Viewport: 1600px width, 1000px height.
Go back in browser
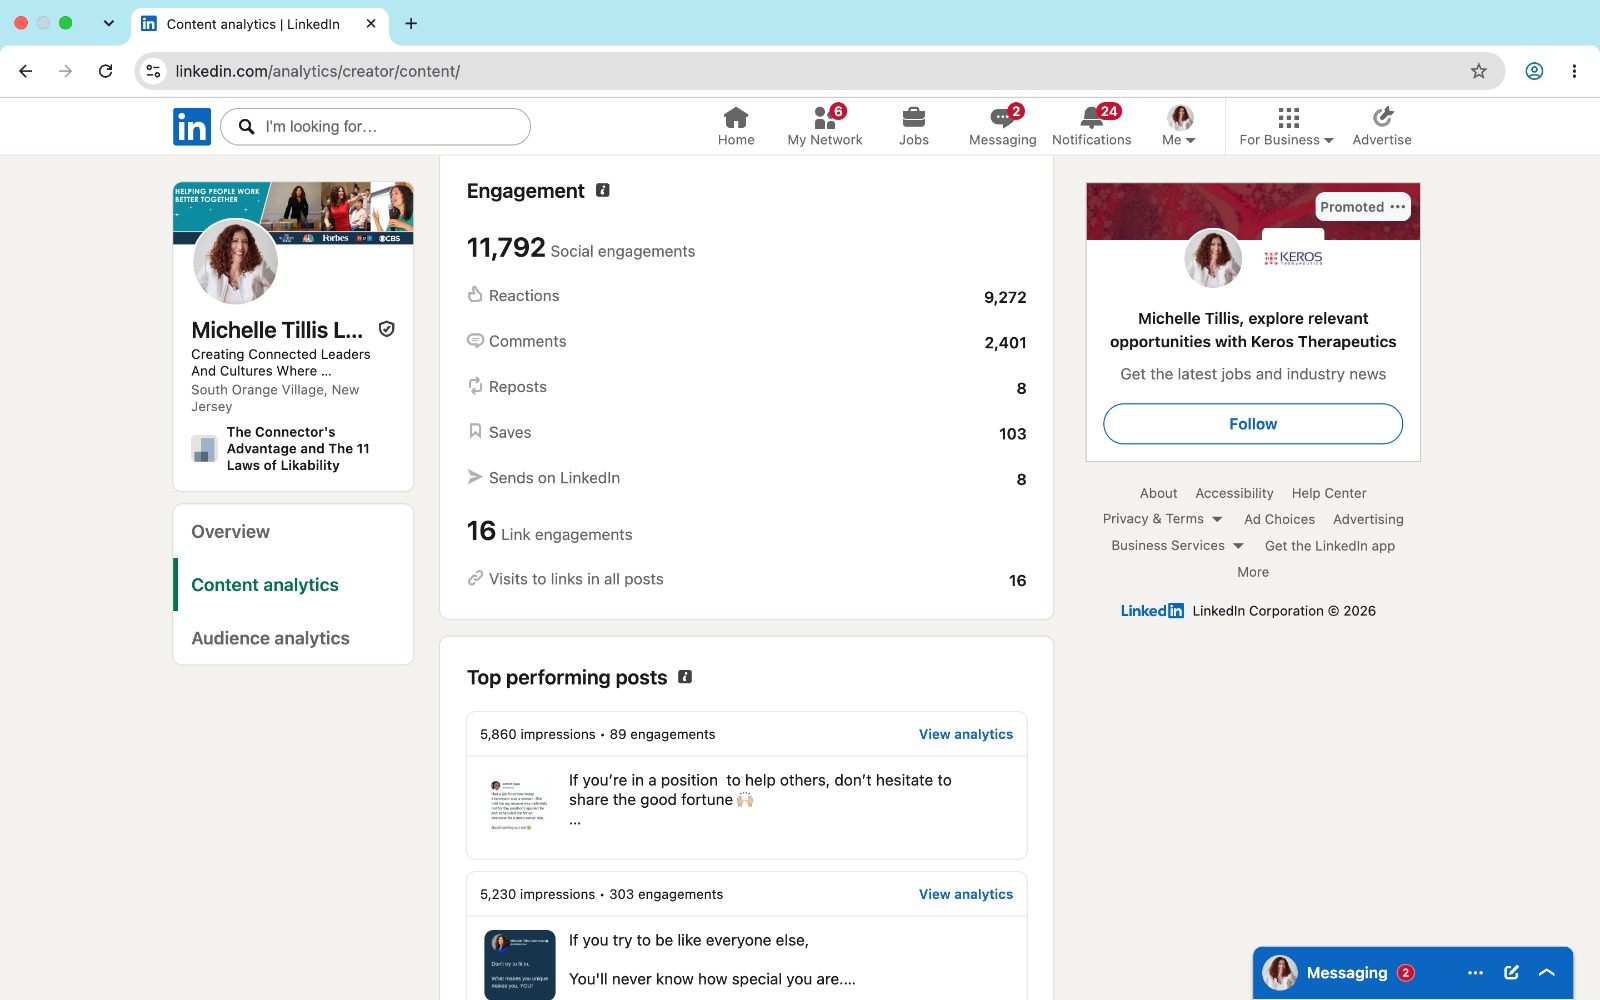coord(26,71)
